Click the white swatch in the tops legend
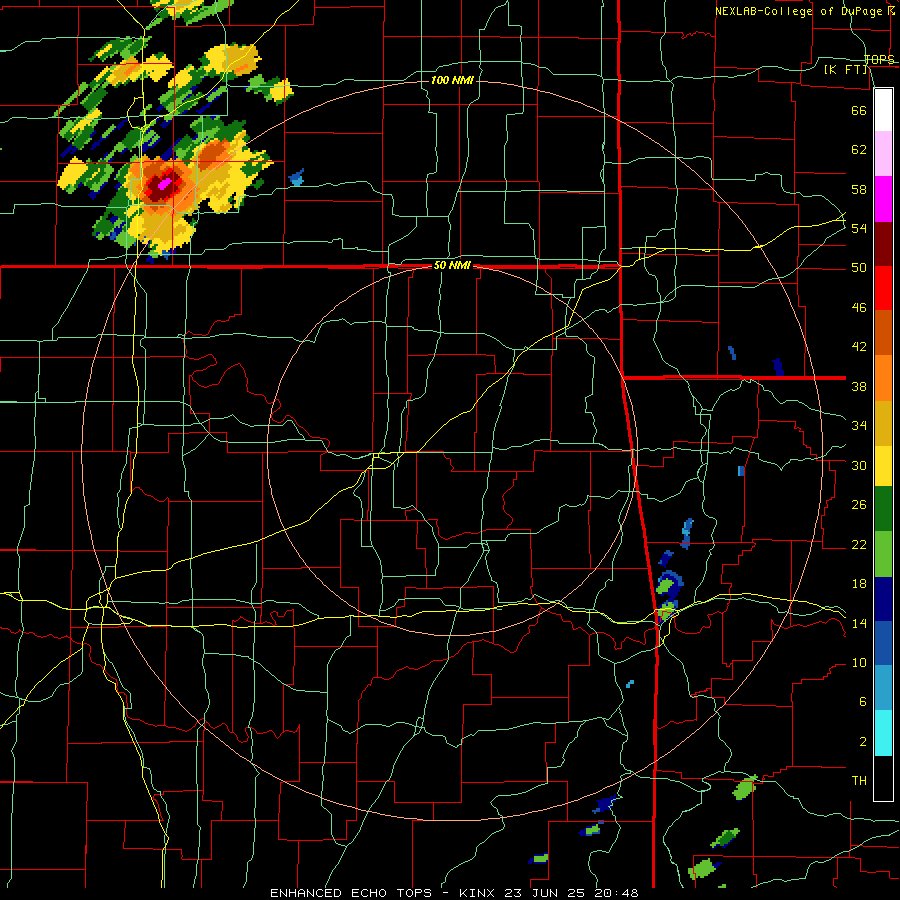Viewport: 900px width, 900px height. coord(883,110)
